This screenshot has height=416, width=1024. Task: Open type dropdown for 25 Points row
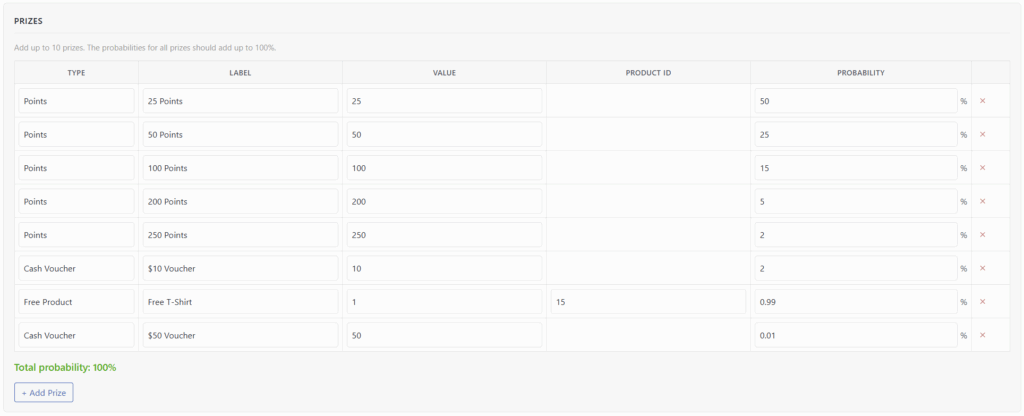tap(76, 101)
